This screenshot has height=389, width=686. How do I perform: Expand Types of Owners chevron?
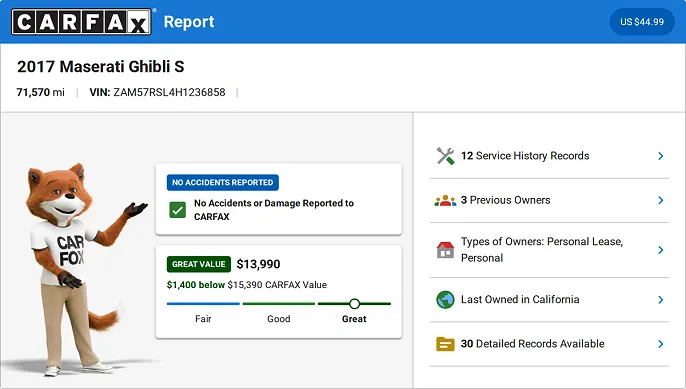point(661,250)
